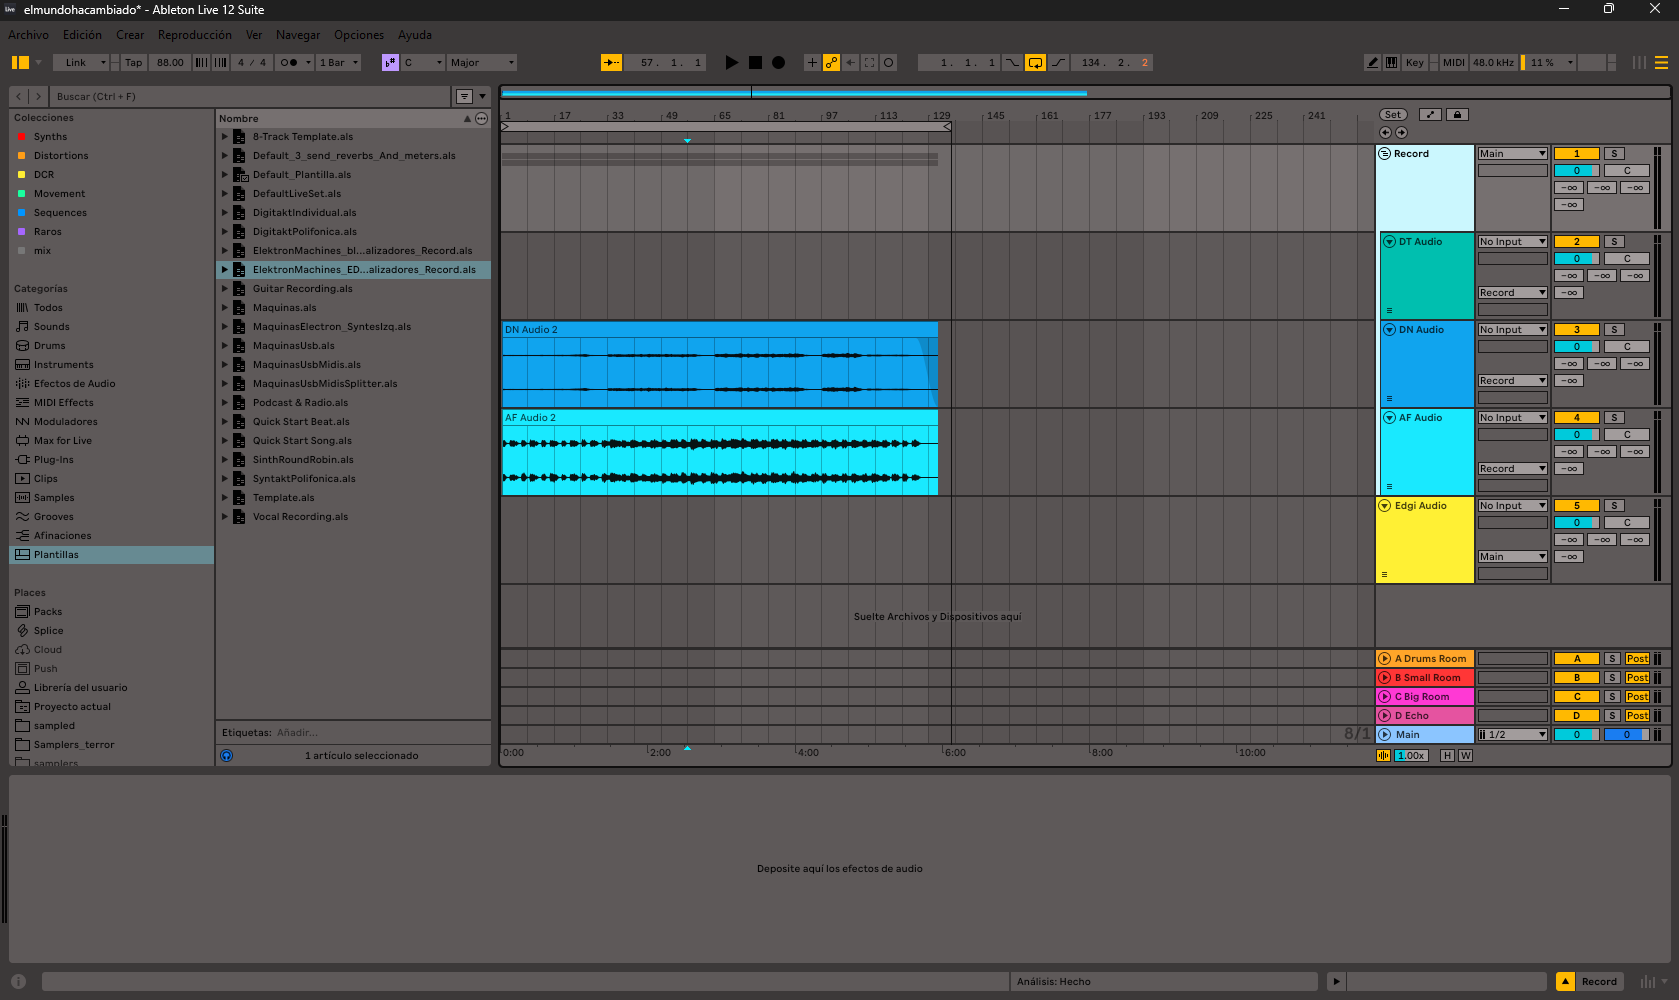The image size is (1679, 1000).
Task: Click the Stop transport button
Action: pos(755,62)
